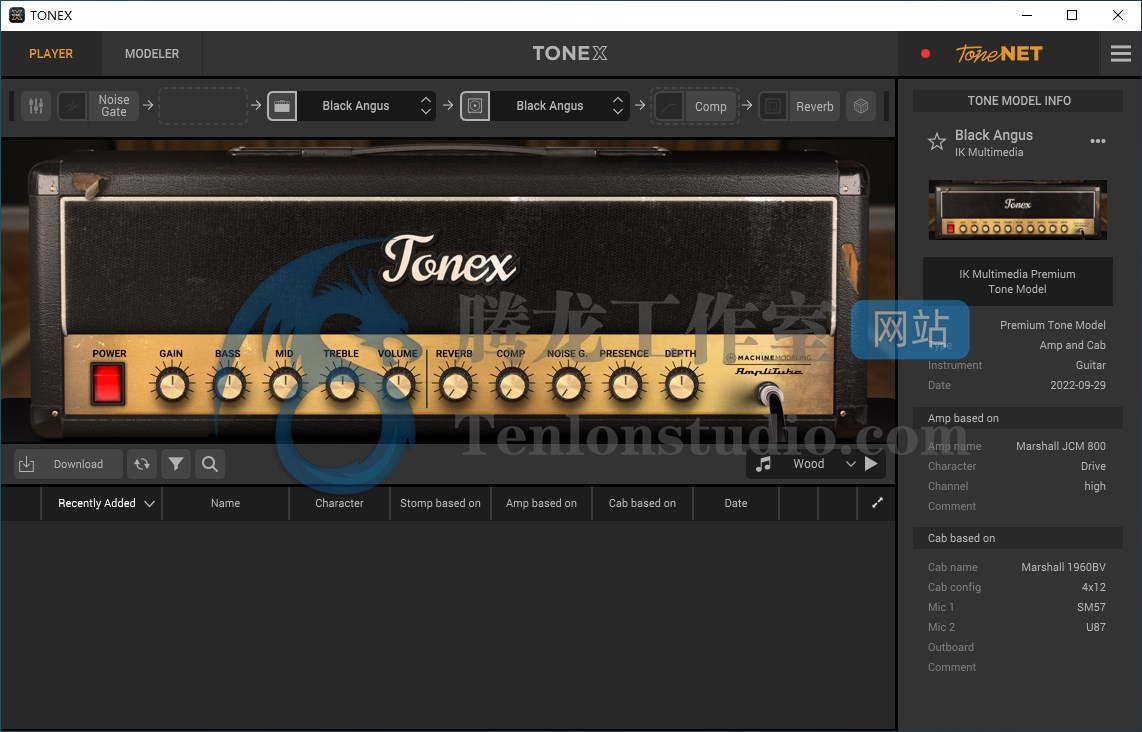Click the REVERB knob
The height and width of the screenshot is (732, 1142).
tap(454, 384)
